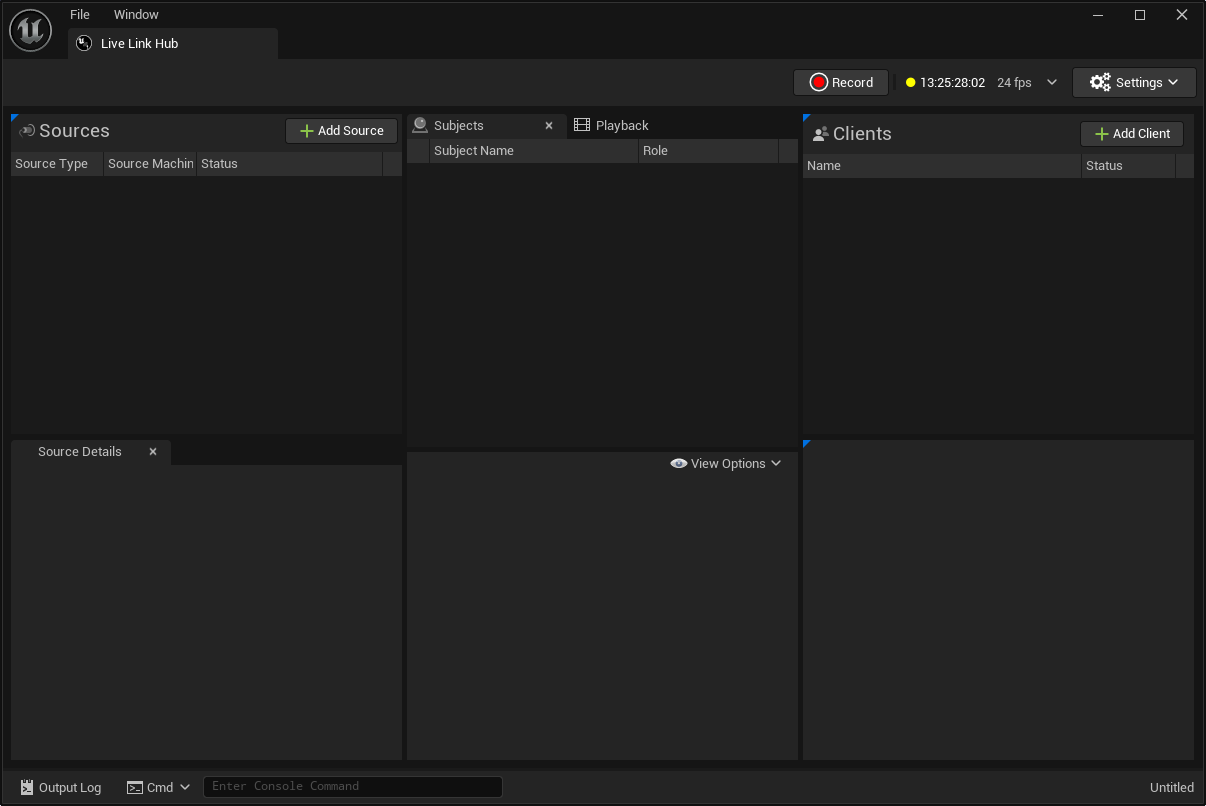Sort by Source Type column header
Image resolution: width=1206 pixels, height=806 pixels.
point(52,164)
